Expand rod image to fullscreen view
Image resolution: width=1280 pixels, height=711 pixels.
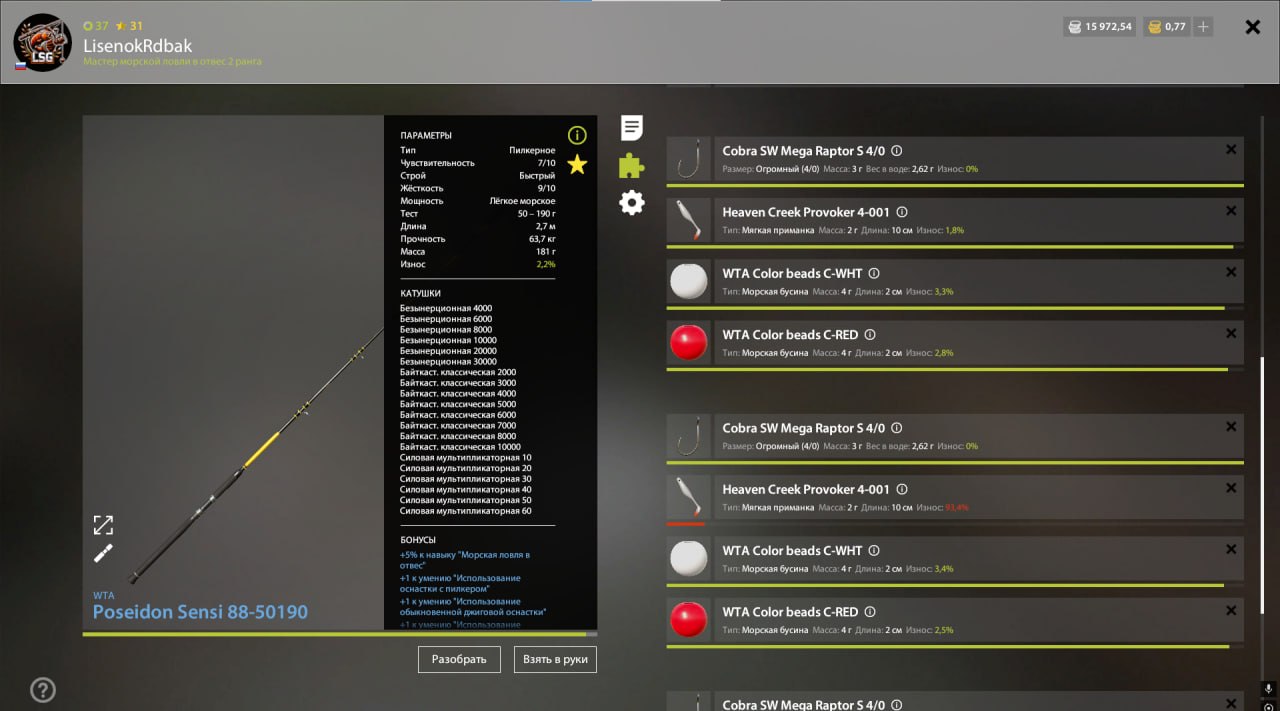[x=103, y=525]
